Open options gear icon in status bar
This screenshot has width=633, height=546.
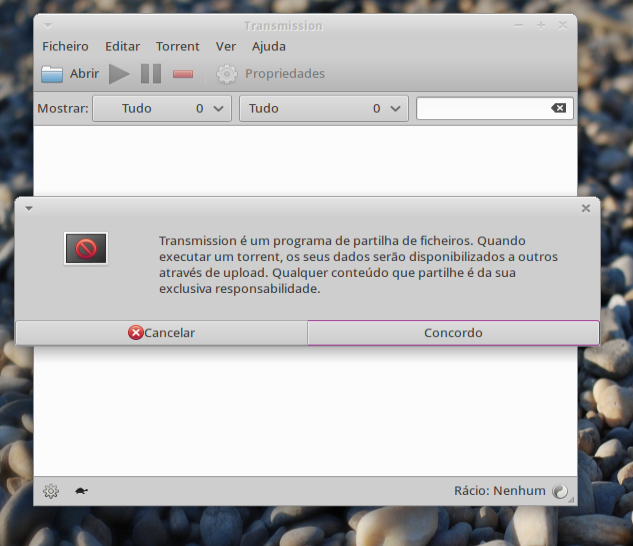click(50, 491)
